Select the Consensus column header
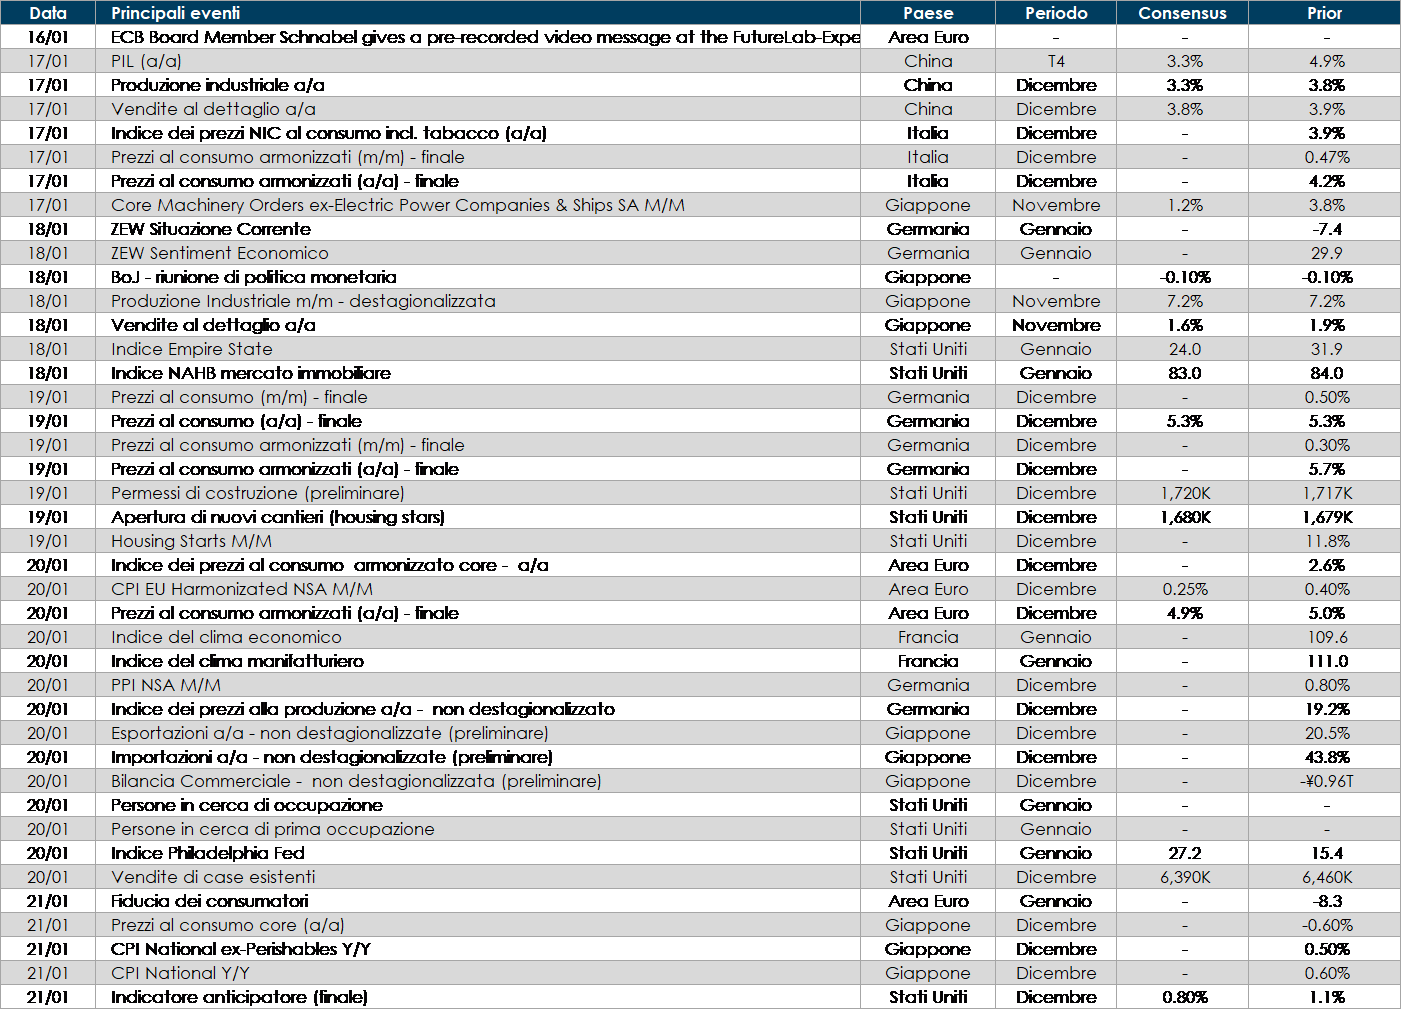The image size is (1402, 1010). point(1182,13)
